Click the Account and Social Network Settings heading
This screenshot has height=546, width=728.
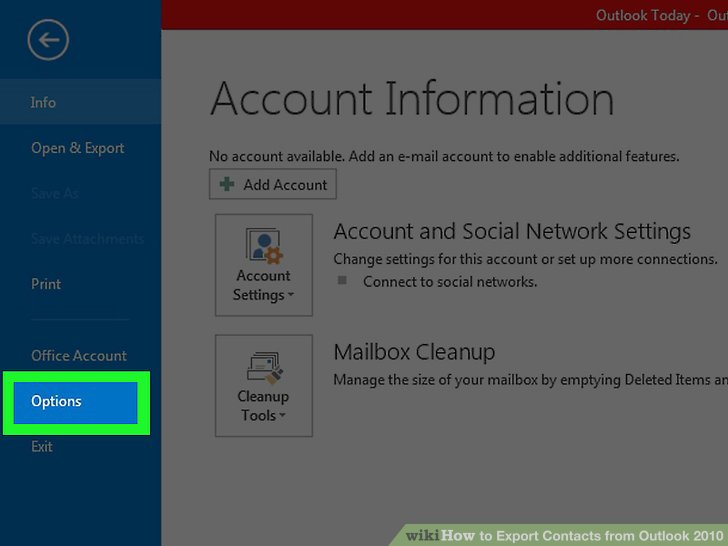coord(512,231)
